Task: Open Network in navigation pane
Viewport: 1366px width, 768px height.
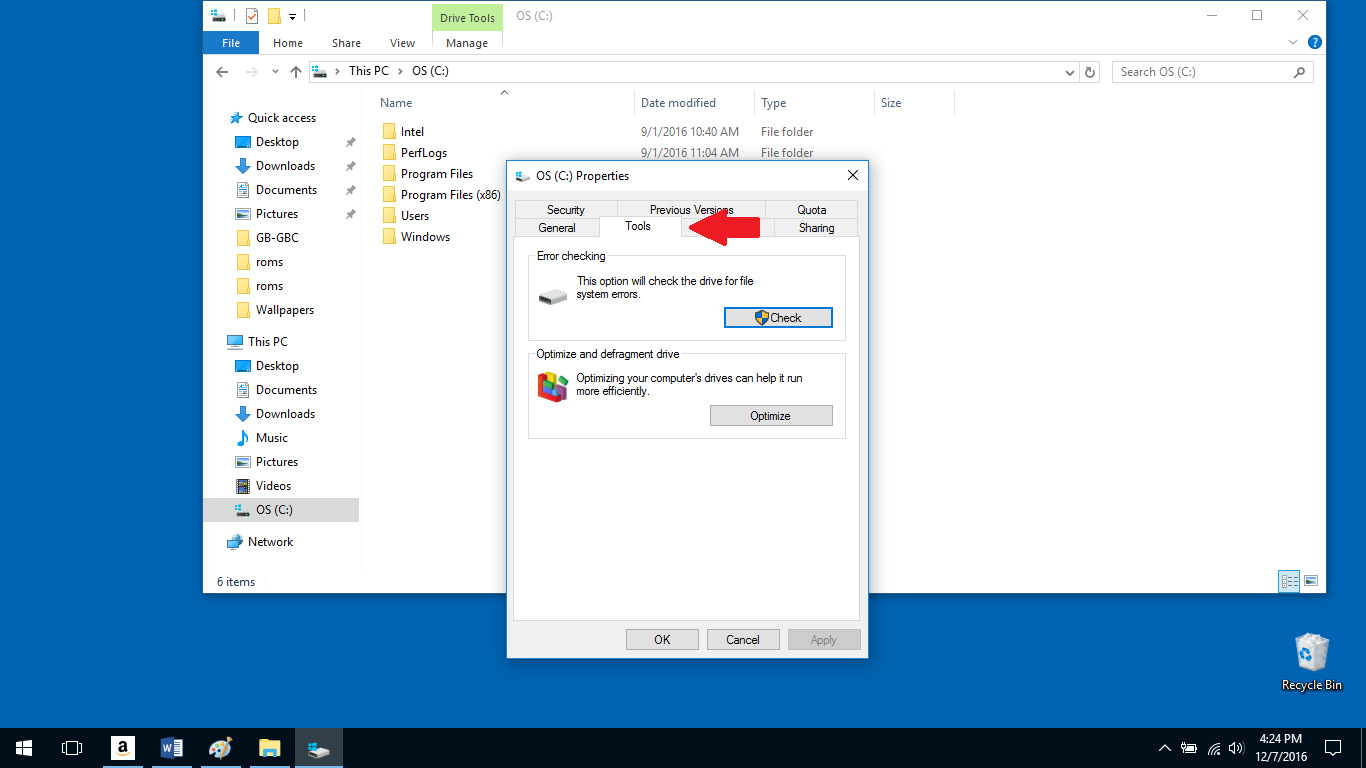Action: 270,542
